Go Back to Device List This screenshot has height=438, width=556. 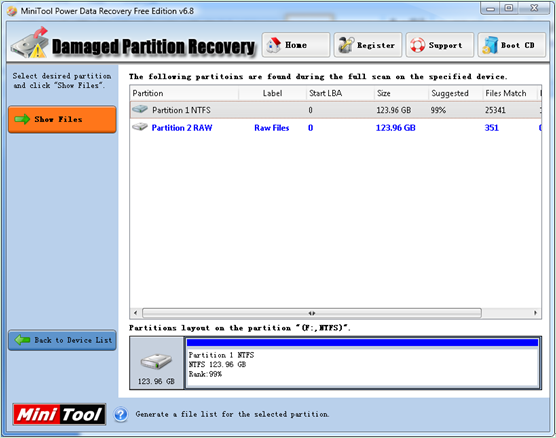click(62, 340)
